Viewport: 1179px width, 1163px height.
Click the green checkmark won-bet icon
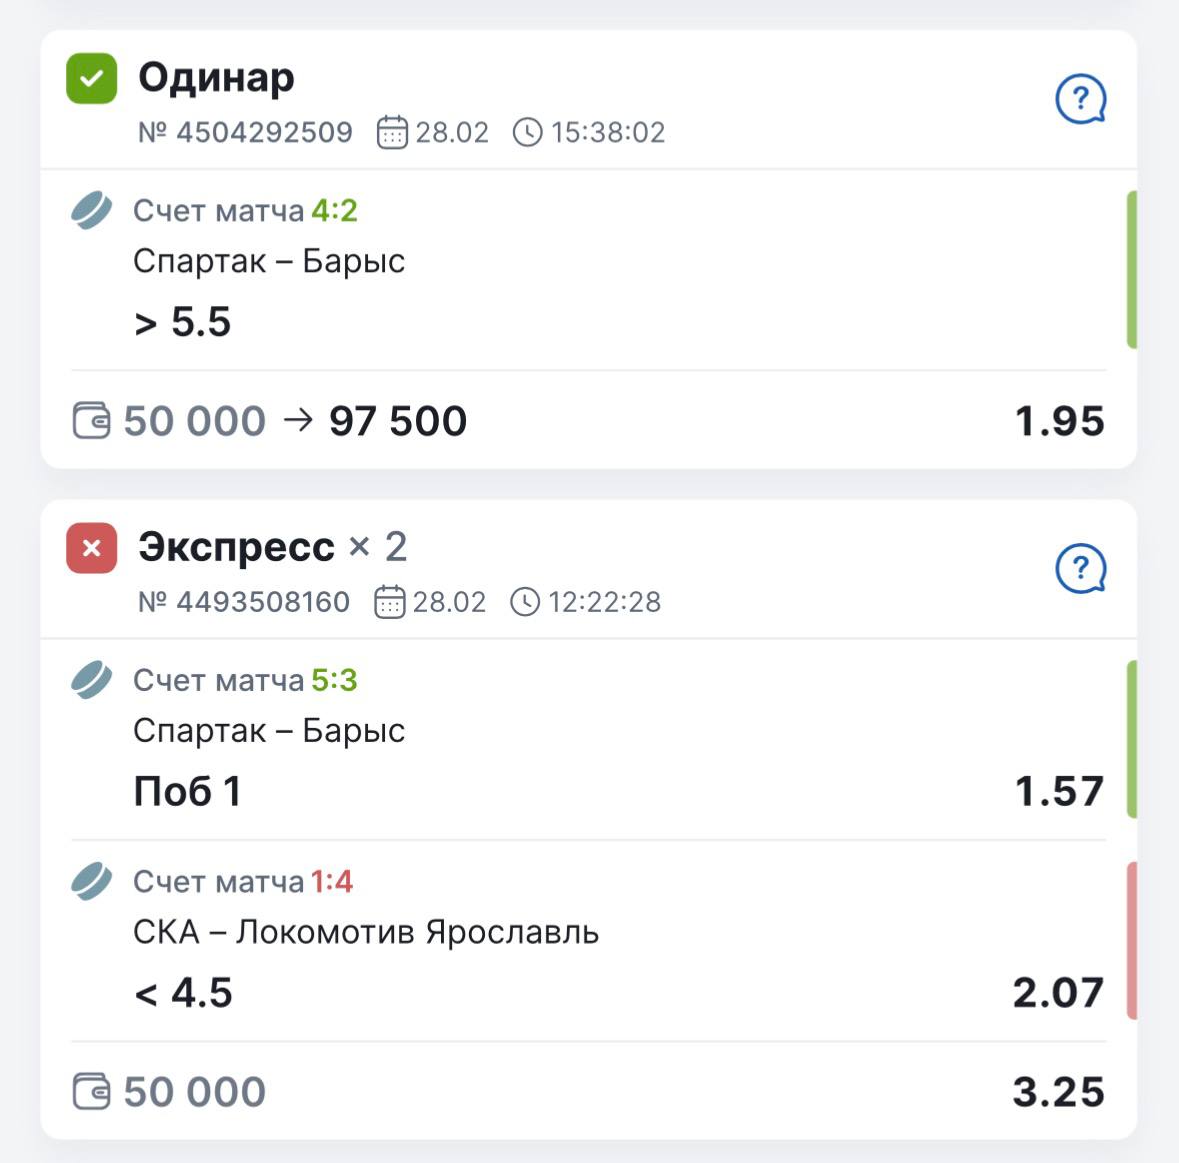pos(91,78)
